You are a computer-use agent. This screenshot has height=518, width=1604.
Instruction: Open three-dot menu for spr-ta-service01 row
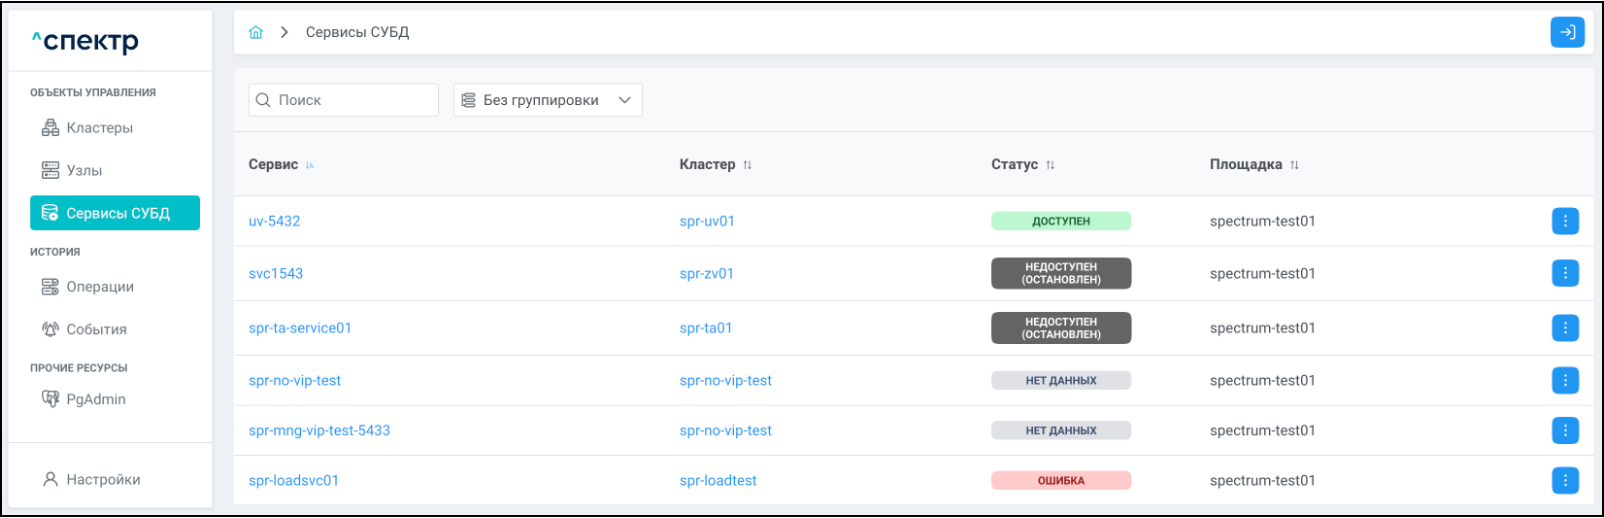(x=1565, y=328)
